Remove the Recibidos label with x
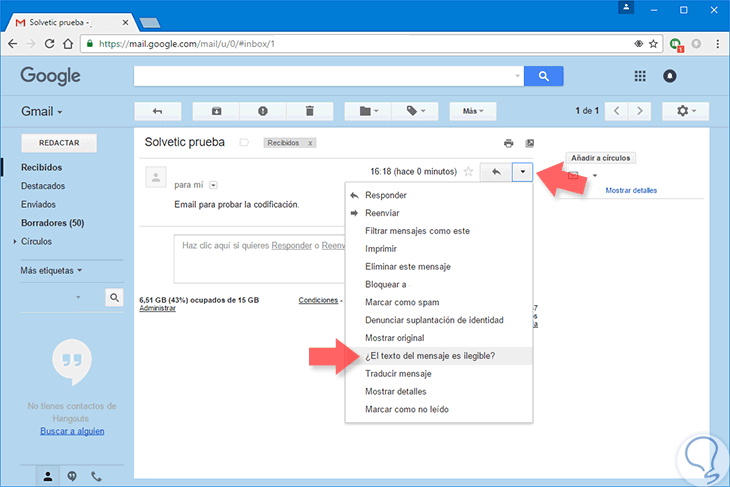The width and height of the screenshot is (730, 487). (310, 143)
